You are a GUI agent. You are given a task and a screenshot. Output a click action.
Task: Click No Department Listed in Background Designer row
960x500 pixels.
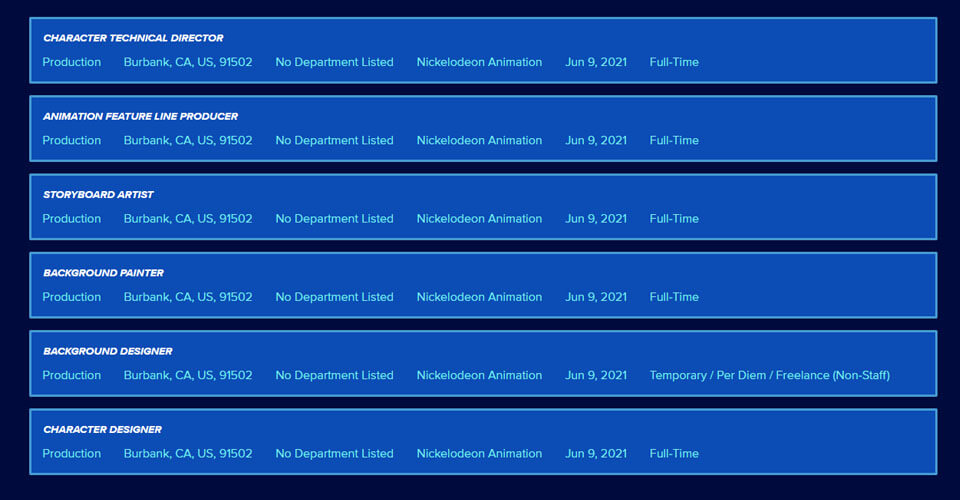point(334,375)
